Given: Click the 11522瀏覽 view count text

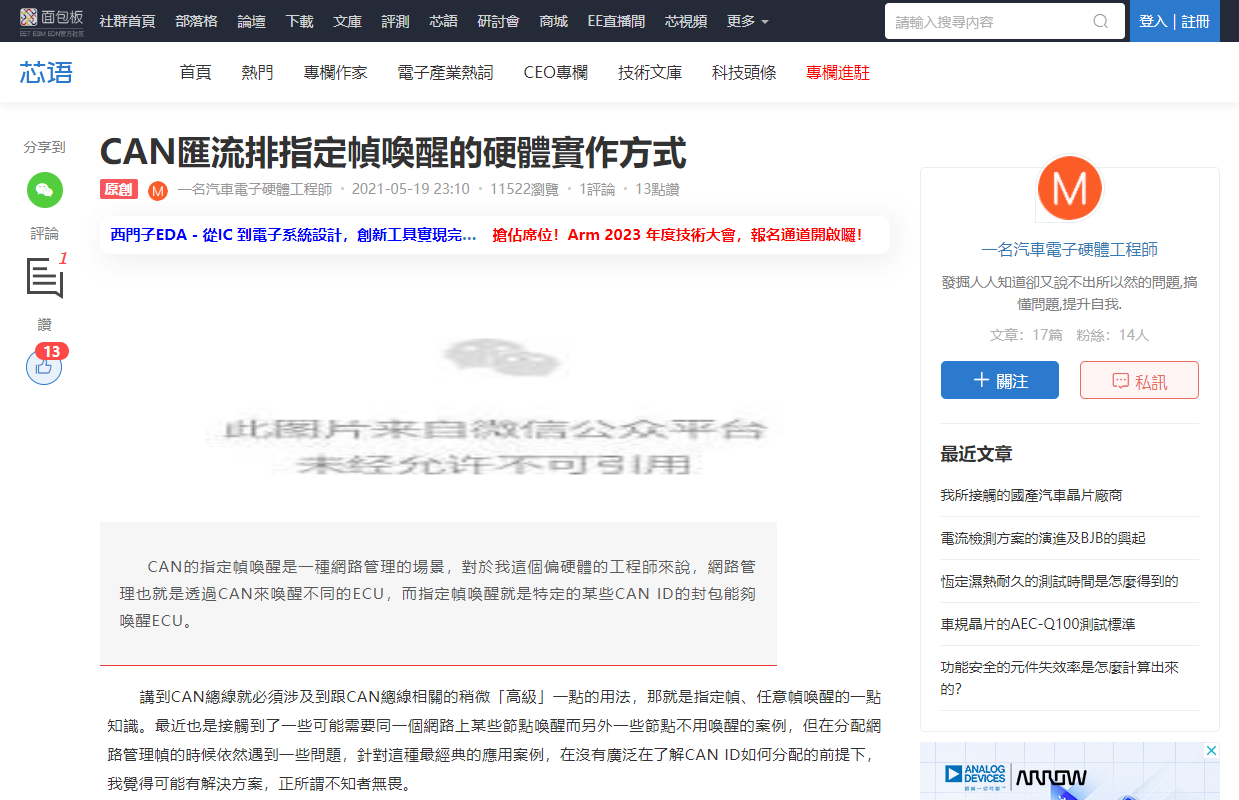Looking at the screenshot, I should [x=523, y=189].
